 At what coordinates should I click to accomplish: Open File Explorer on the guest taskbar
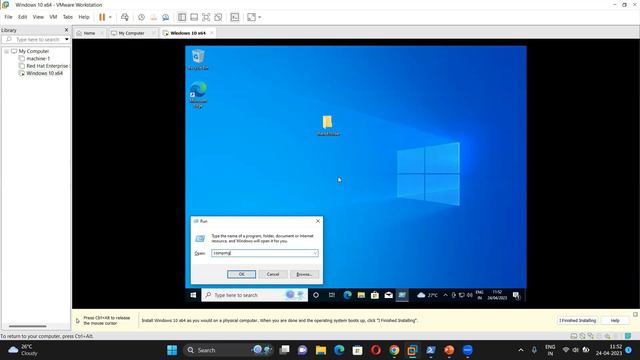point(361,295)
